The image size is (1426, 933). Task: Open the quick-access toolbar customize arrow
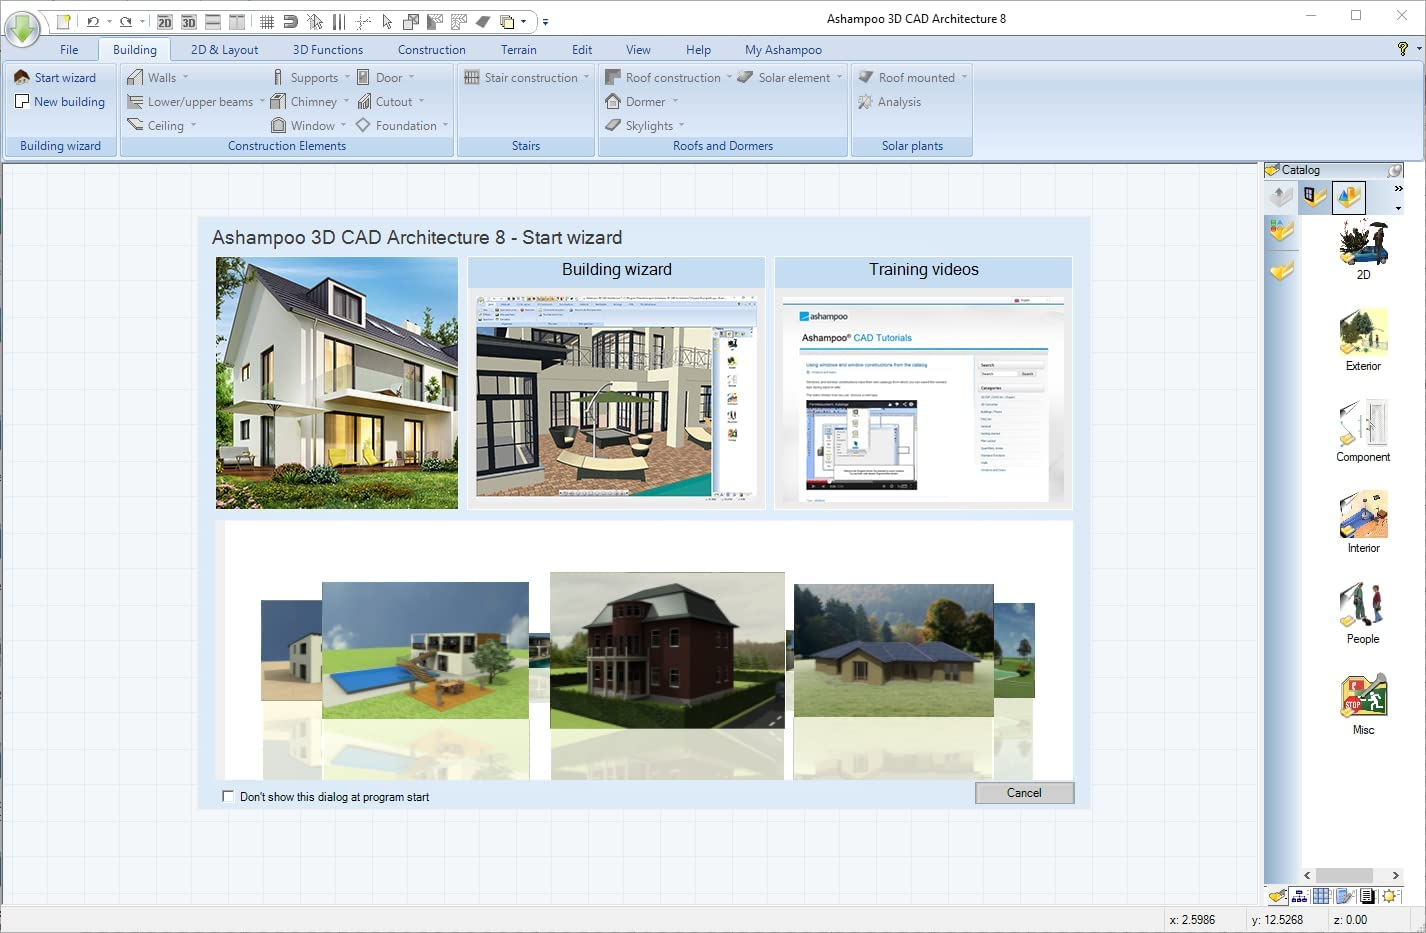(545, 22)
